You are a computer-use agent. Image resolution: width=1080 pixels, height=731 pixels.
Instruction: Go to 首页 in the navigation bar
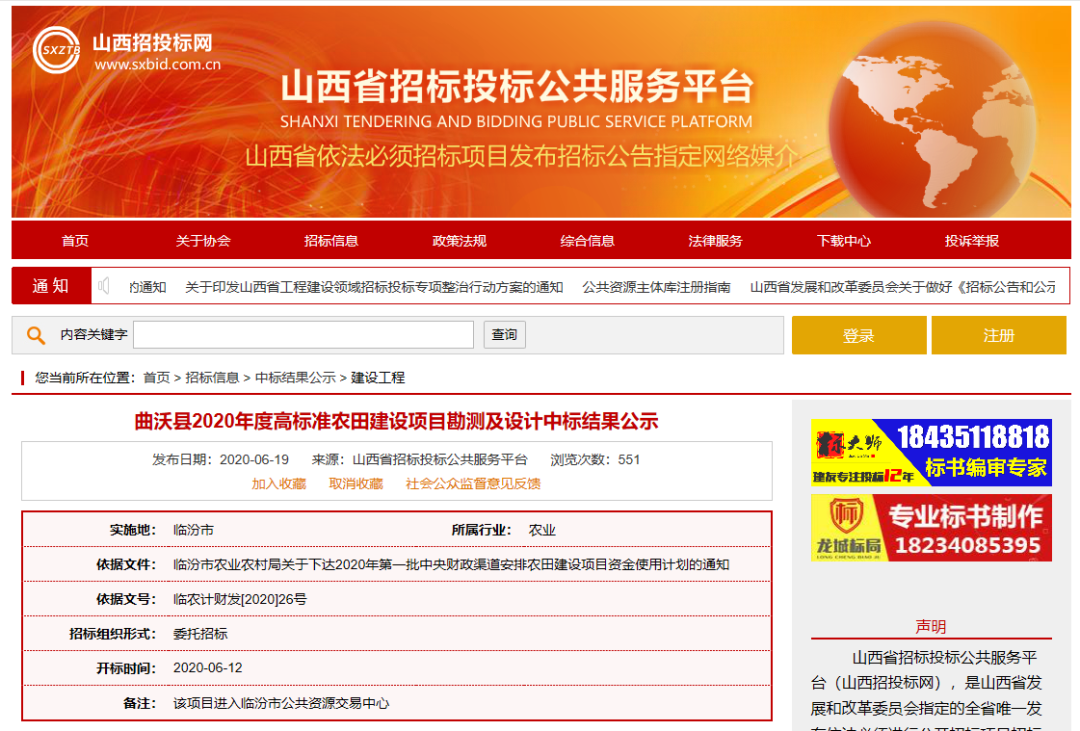coord(75,240)
